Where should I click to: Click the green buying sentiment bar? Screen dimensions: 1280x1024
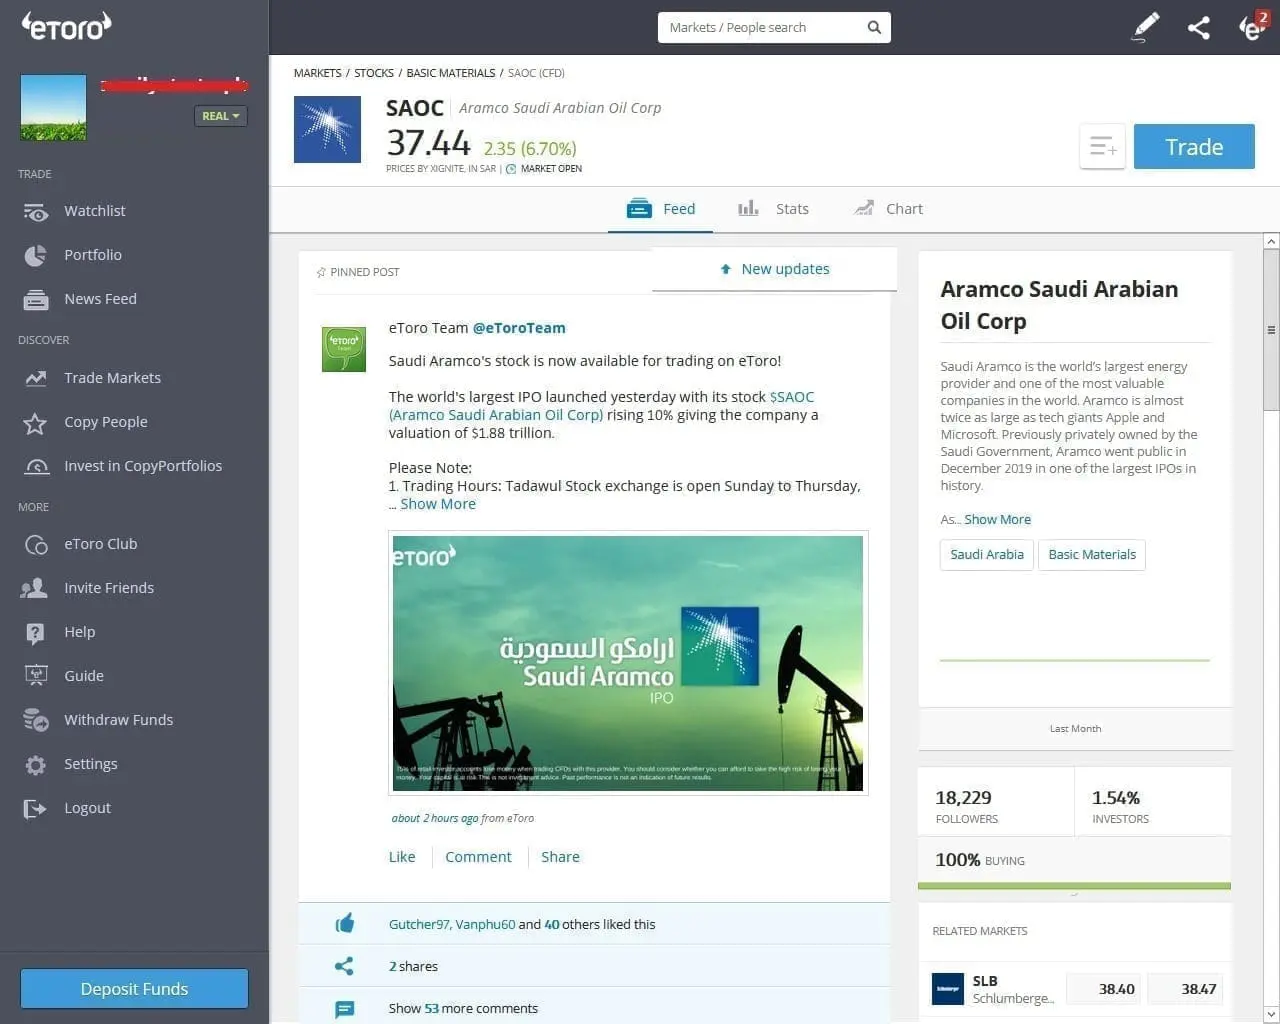click(x=1074, y=886)
